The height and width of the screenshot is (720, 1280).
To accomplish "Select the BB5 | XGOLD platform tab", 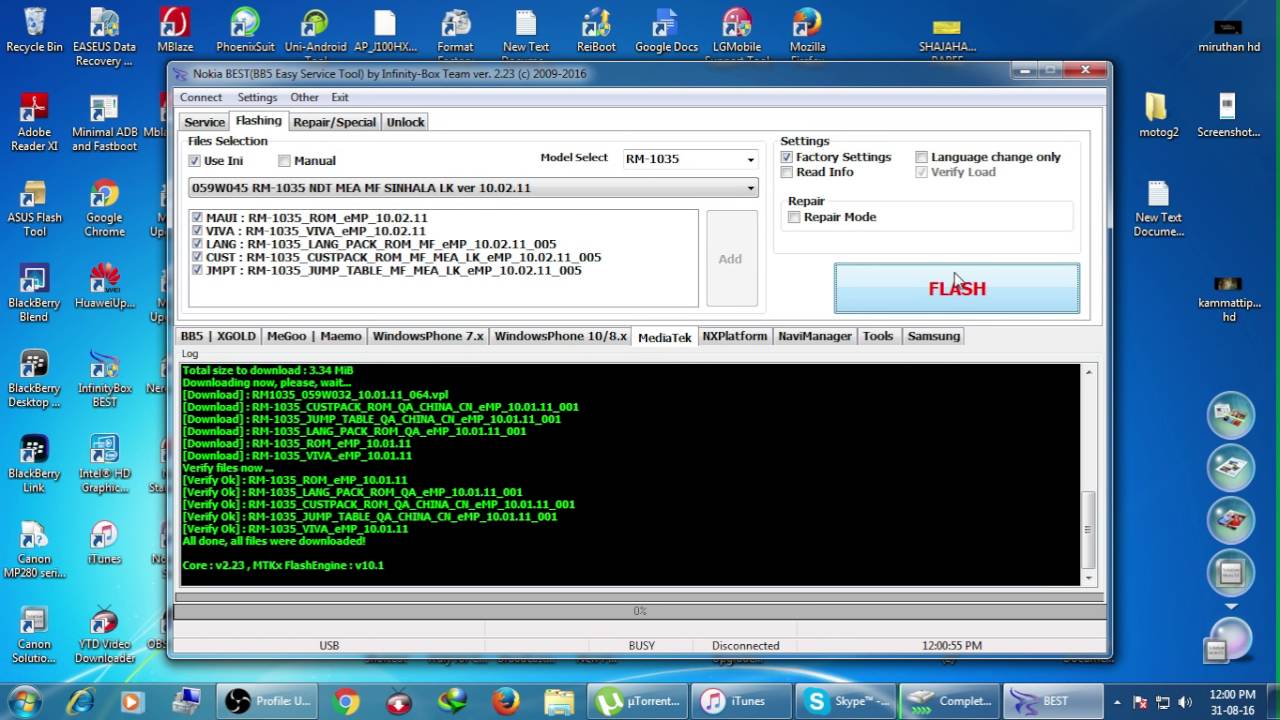I will coord(217,336).
